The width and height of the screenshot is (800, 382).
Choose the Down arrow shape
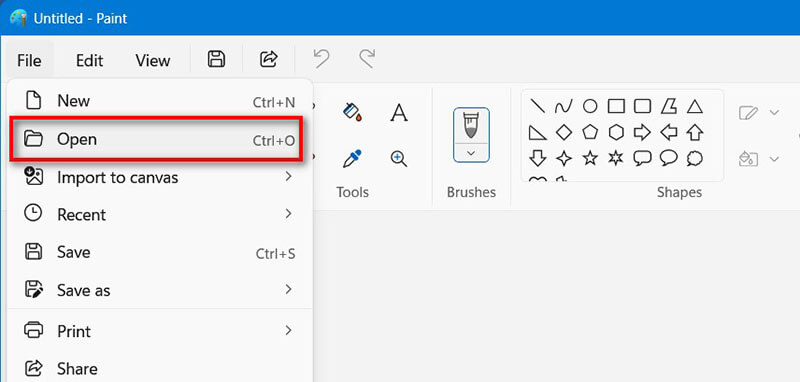537,158
